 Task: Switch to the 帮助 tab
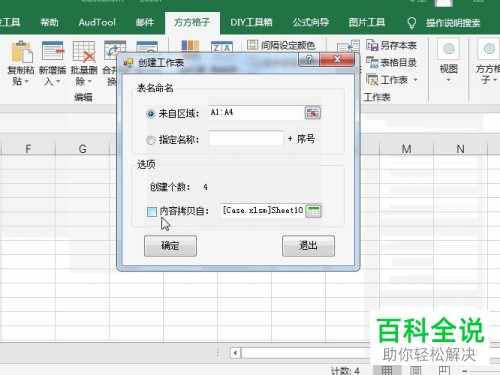[x=49, y=23]
